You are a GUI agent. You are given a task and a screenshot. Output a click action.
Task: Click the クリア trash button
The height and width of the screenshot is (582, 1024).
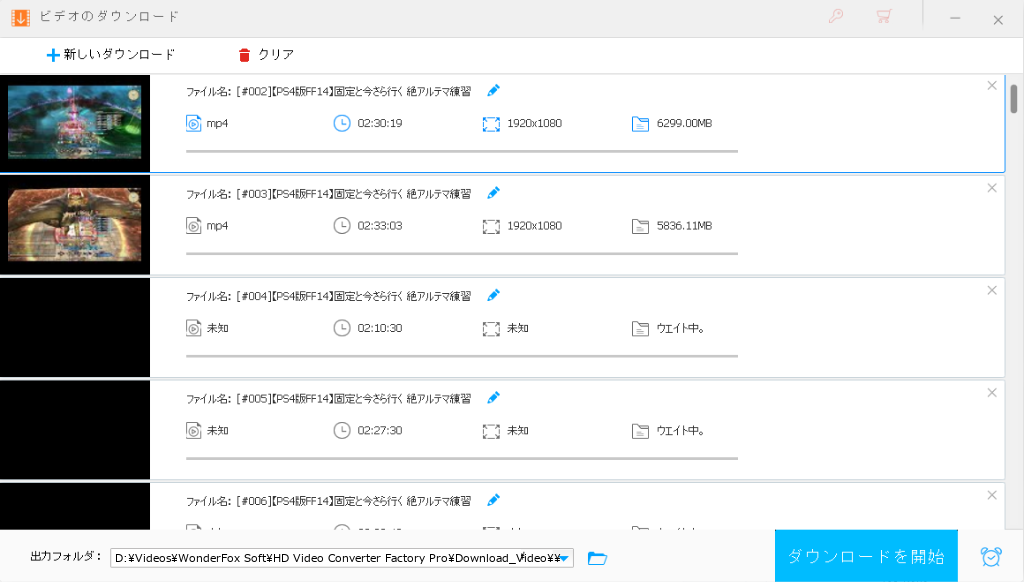coord(266,55)
